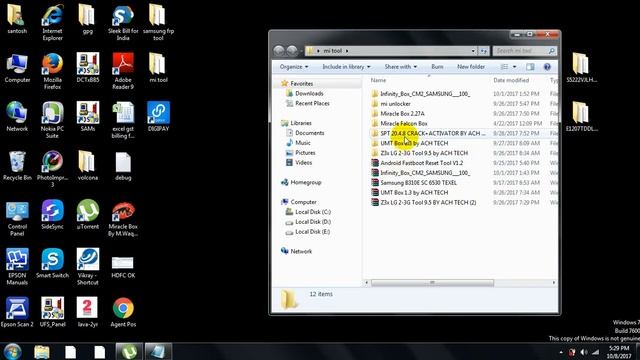The image size is (640, 360).
Task: Click the Search mi tool field
Action: [x=524, y=51]
